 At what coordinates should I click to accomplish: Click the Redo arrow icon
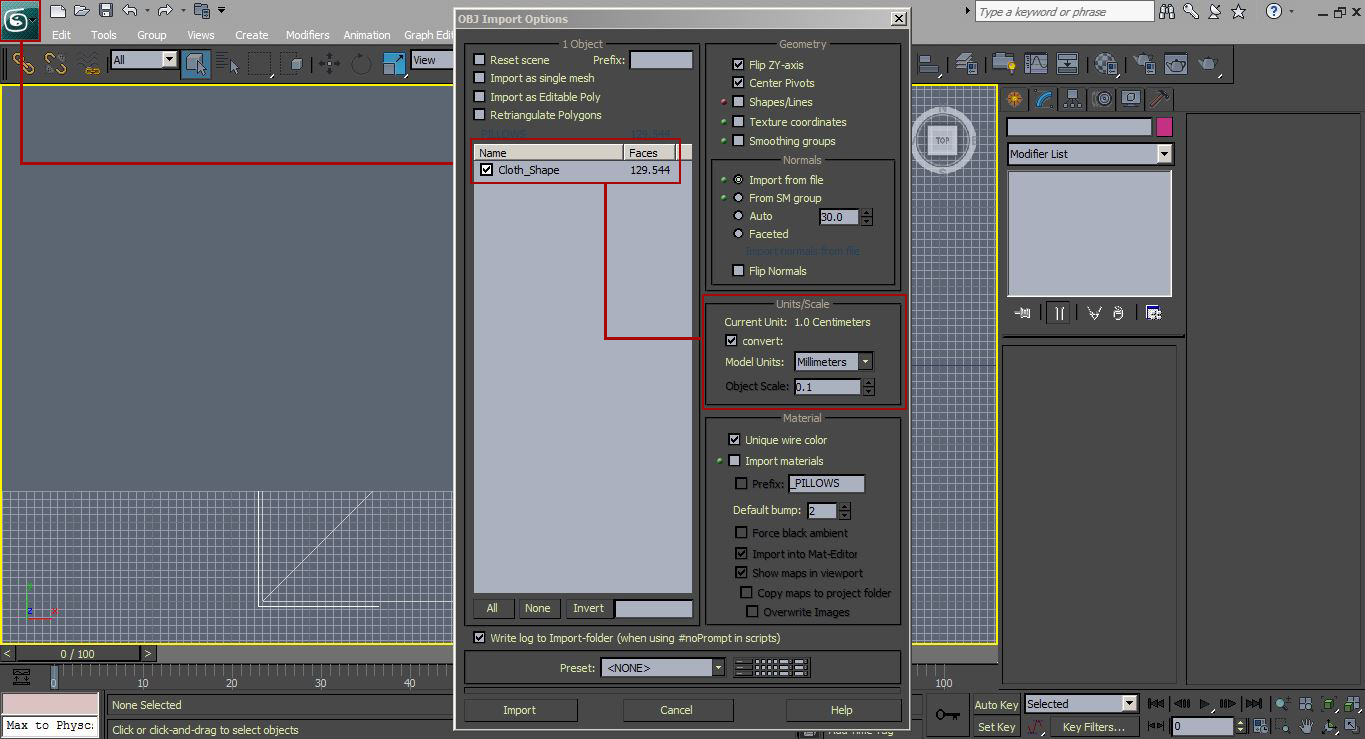pyautogui.click(x=164, y=11)
